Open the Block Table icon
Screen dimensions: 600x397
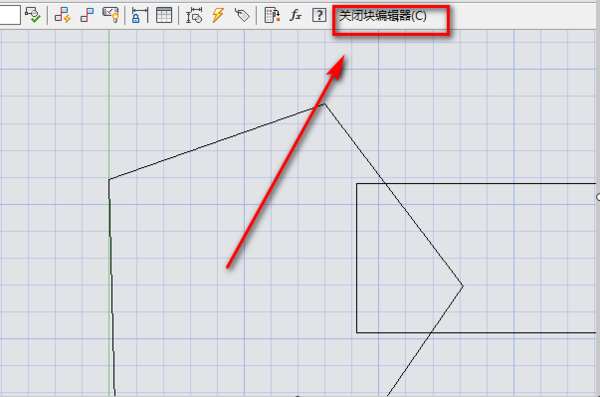pyautogui.click(x=164, y=15)
